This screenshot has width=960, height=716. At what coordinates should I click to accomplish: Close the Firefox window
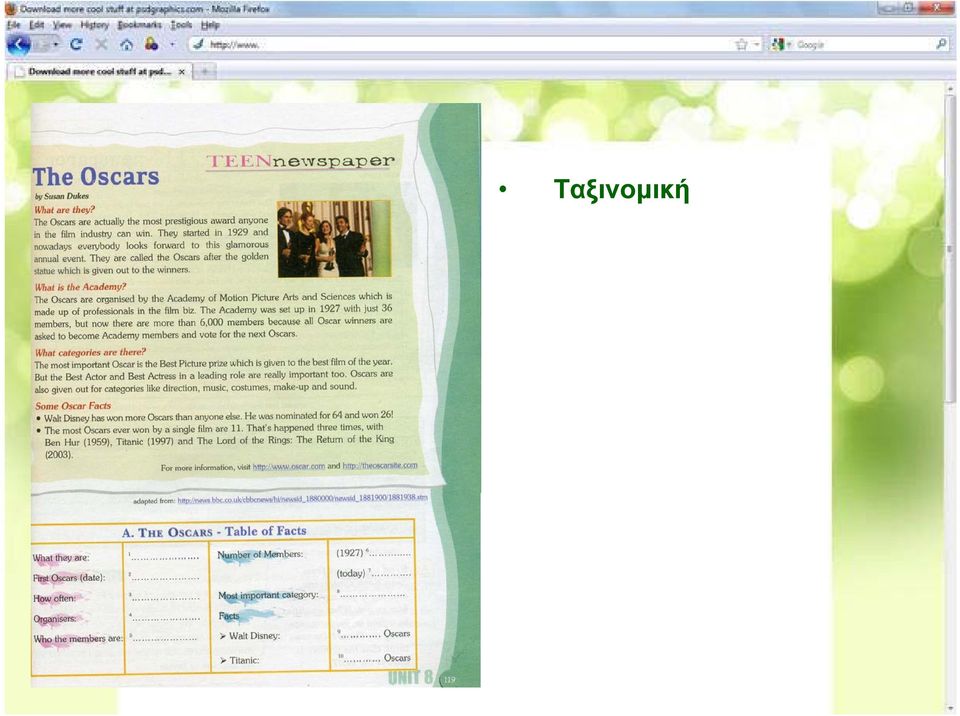[936, 7]
